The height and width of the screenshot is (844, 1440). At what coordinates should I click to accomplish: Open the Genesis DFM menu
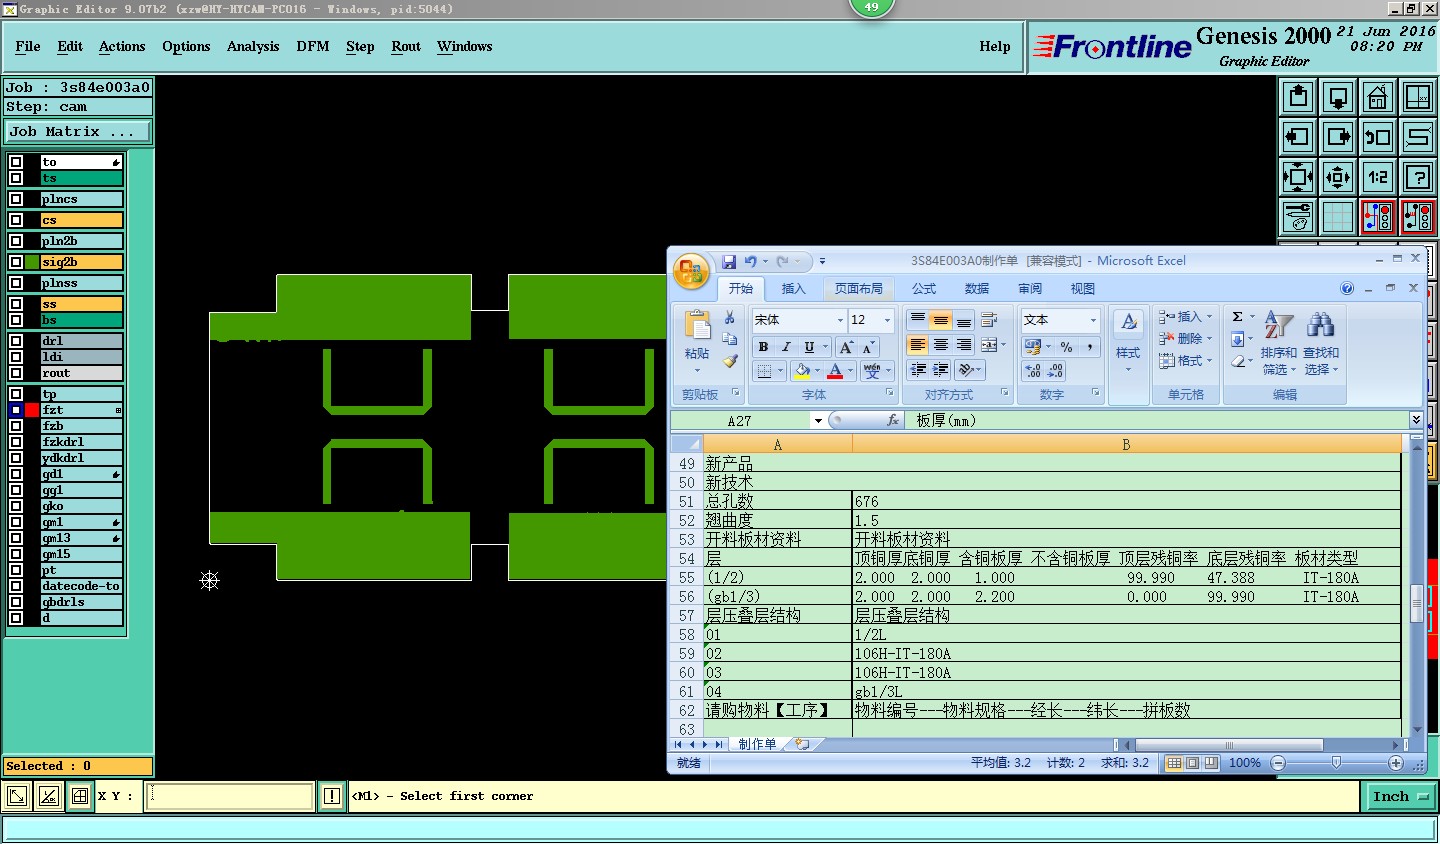pyautogui.click(x=313, y=47)
